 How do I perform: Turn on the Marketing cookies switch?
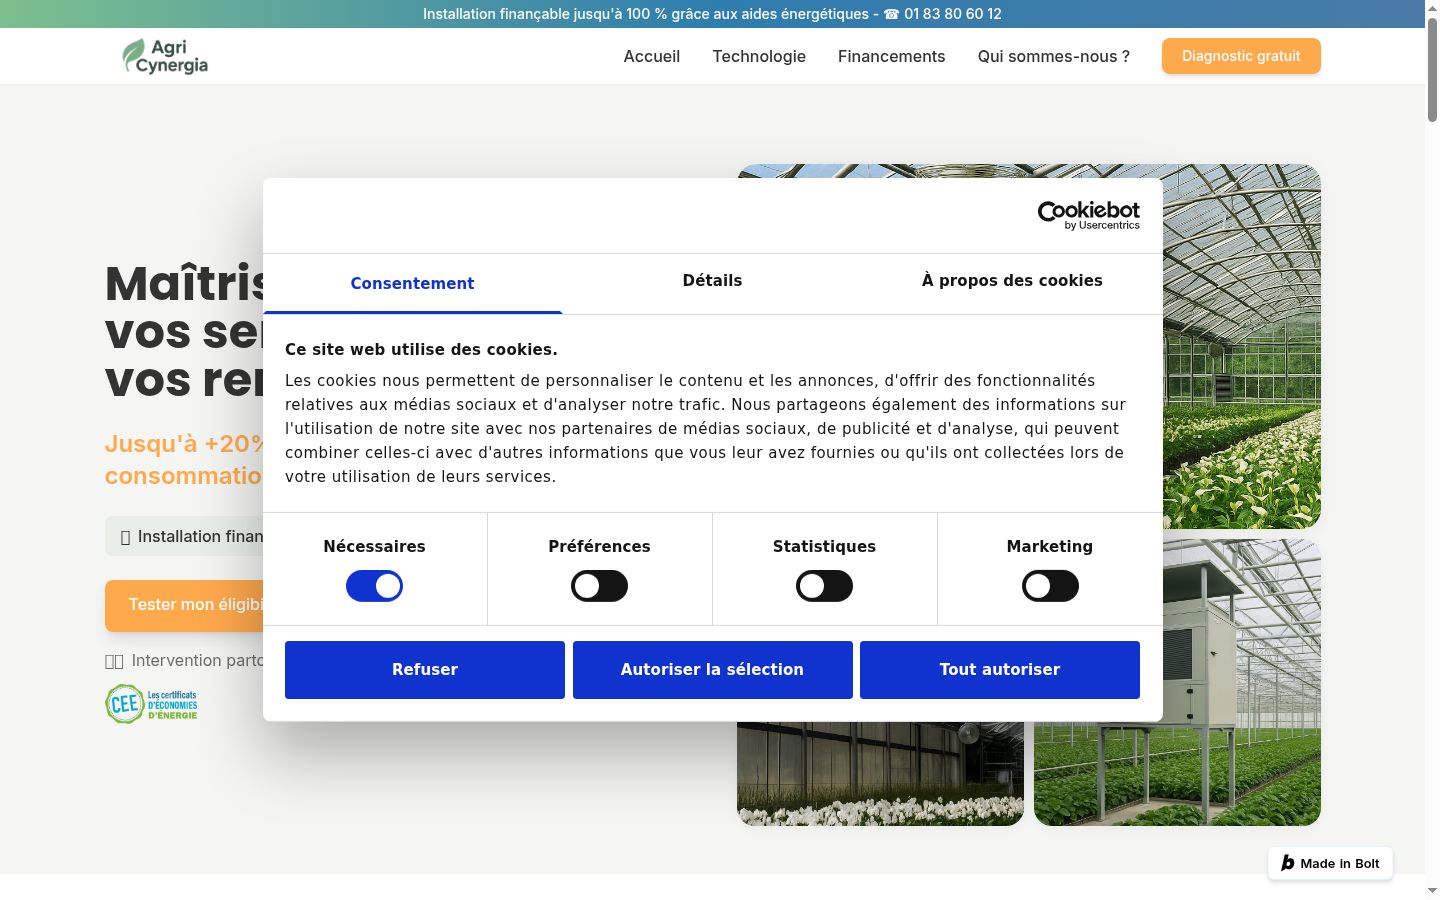point(1050,586)
